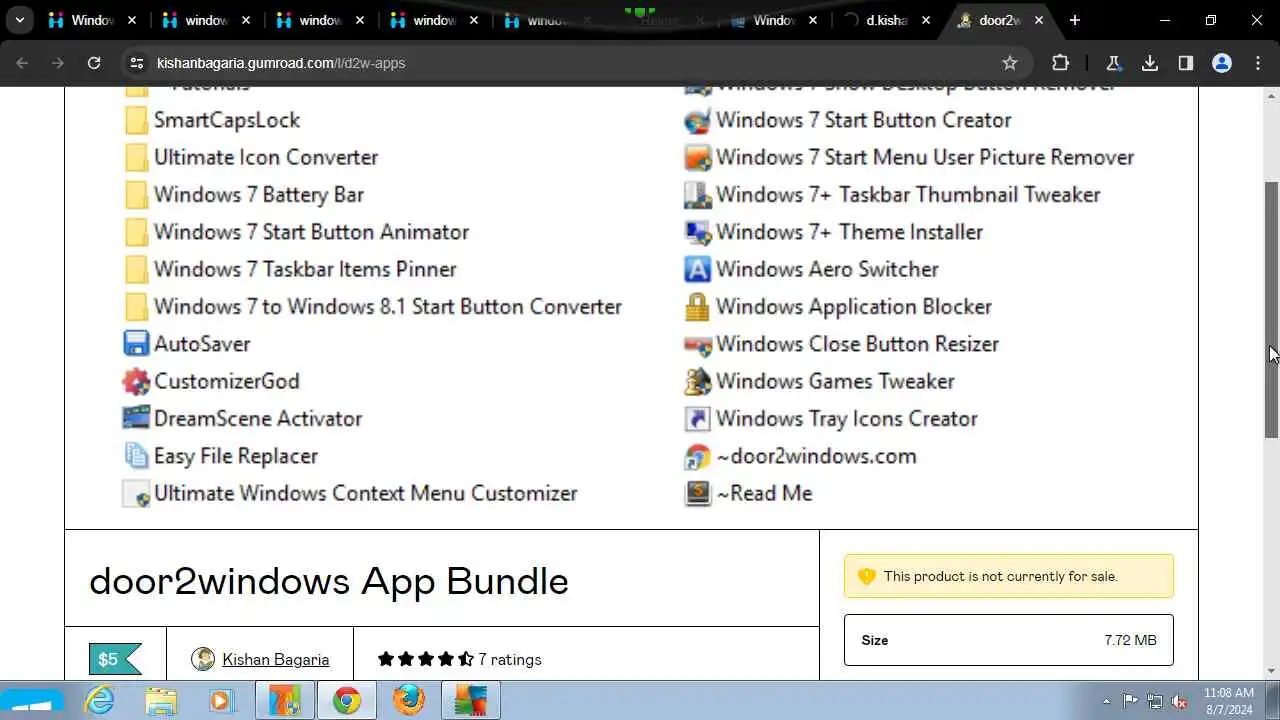Screen dimensions: 1280x720
Task: Click the Windows Aero Switcher icon
Action: coord(697,269)
